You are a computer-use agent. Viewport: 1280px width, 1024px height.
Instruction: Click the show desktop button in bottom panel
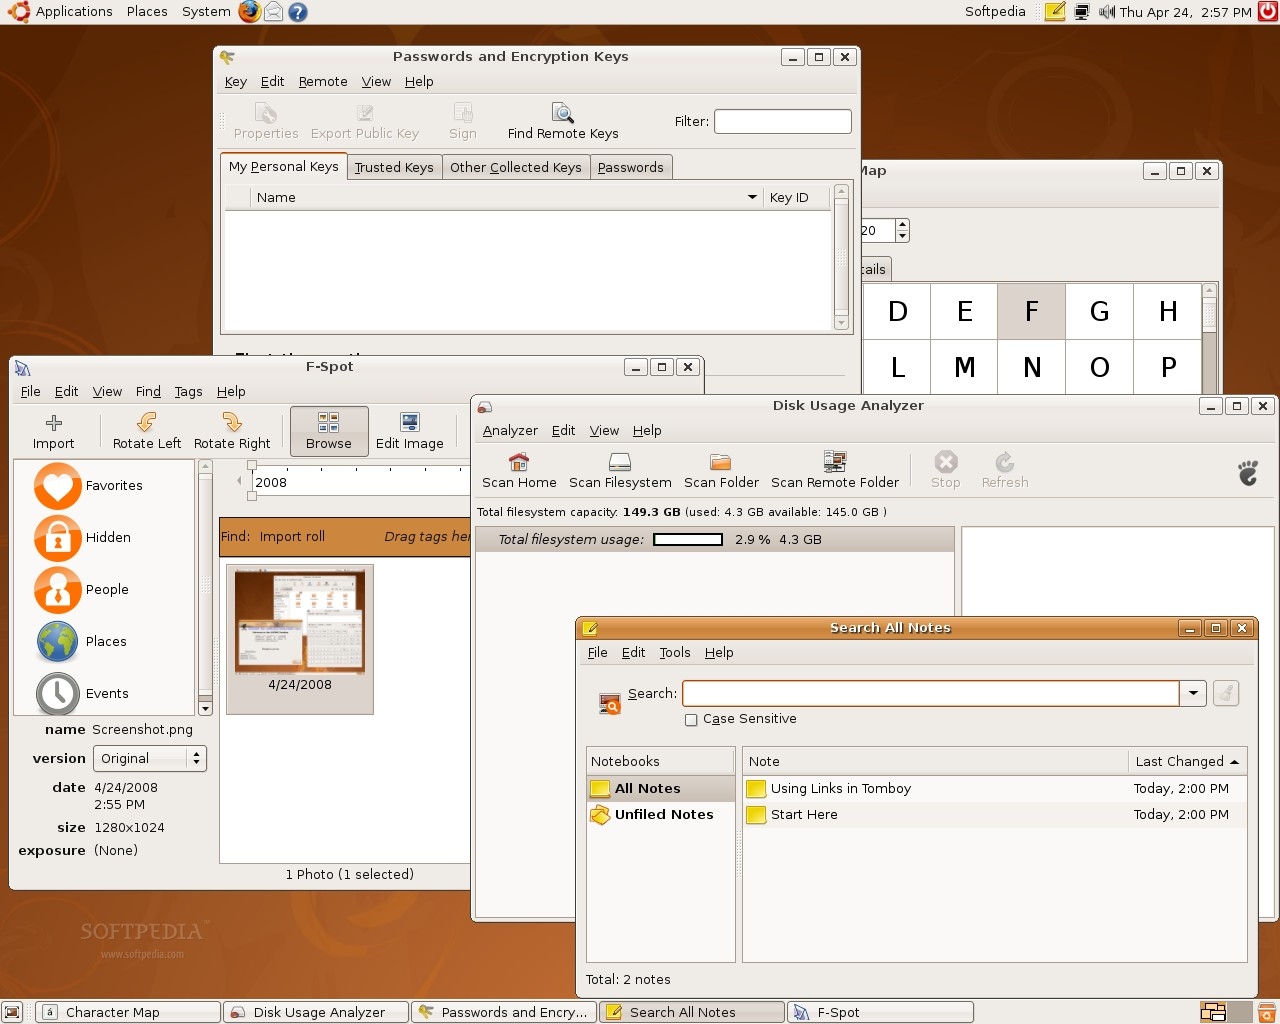point(12,1012)
